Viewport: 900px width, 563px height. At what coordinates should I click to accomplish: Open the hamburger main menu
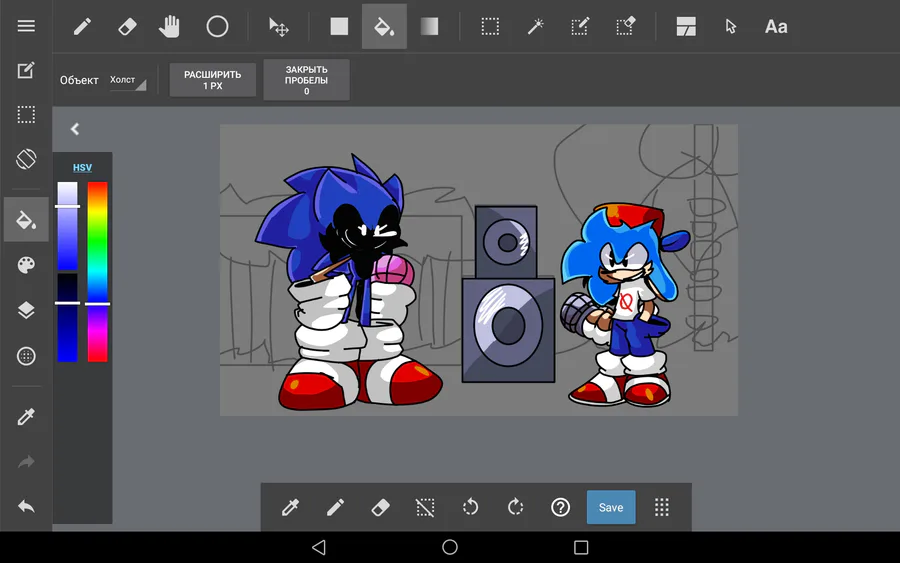click(x=26, y=26)
